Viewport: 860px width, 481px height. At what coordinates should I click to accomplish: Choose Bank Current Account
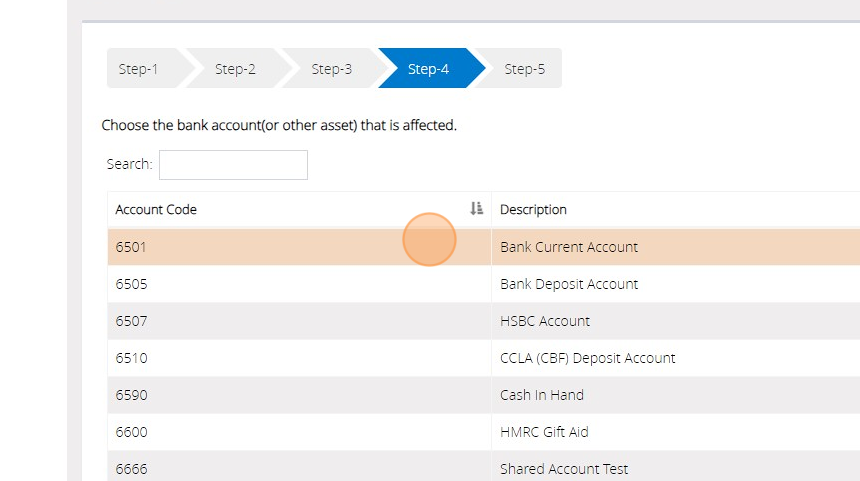pos(568,247)
